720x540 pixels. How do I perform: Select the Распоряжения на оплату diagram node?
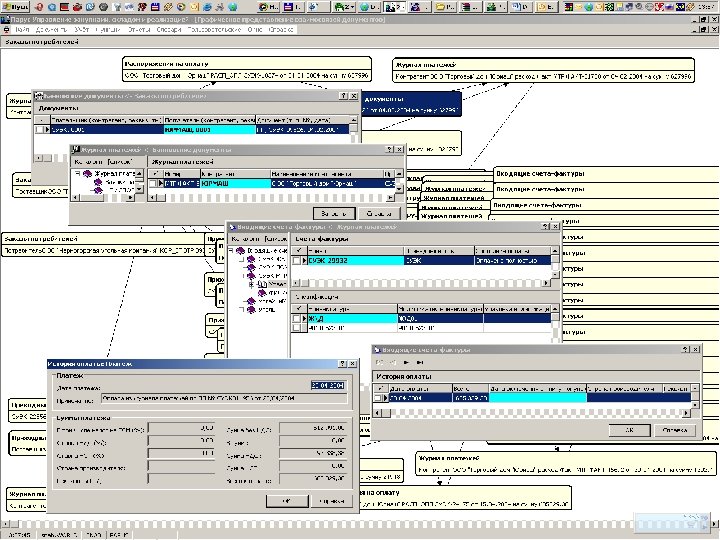point(247,69)
